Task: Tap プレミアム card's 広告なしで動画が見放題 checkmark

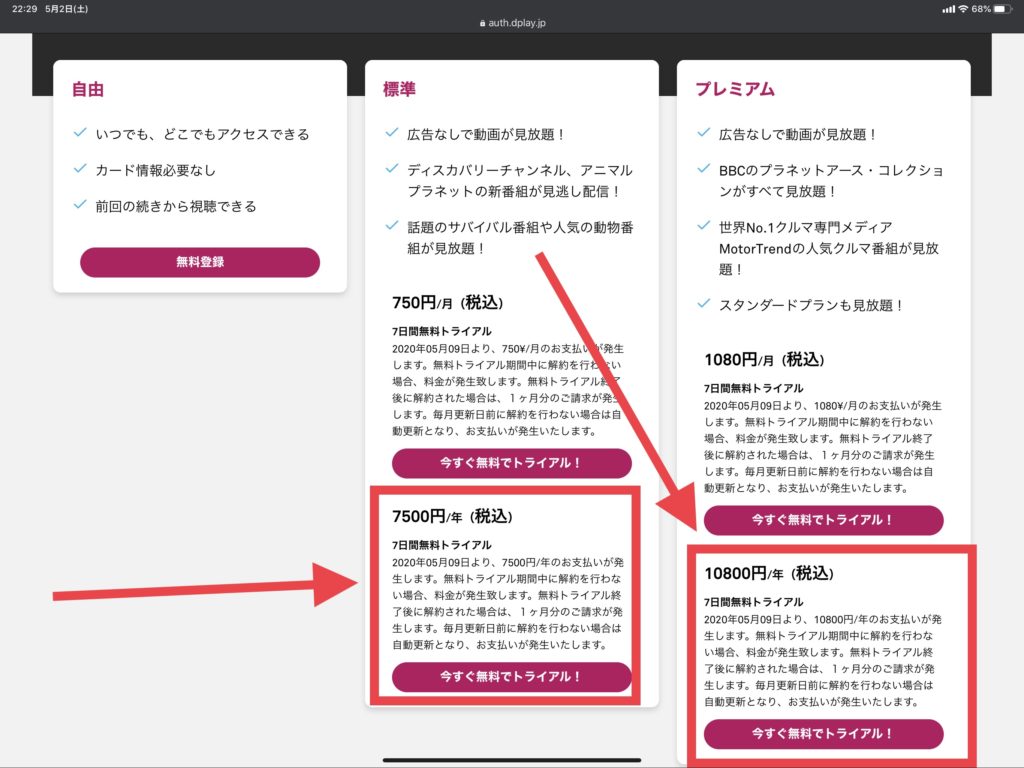Action: 703,133
